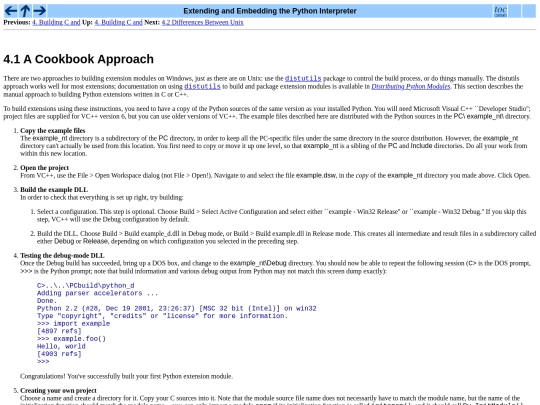Click the '[4903 refs]' output line

click(x=59, y=354)
